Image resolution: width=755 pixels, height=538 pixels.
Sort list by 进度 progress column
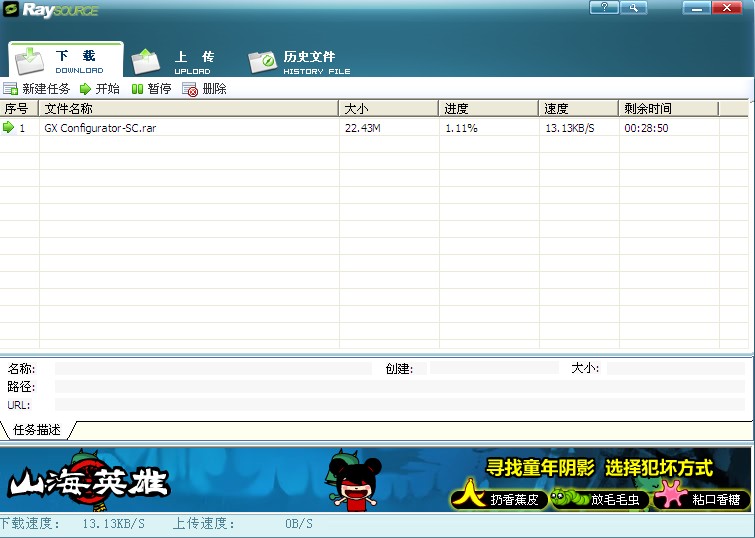[x=488, y=108]
